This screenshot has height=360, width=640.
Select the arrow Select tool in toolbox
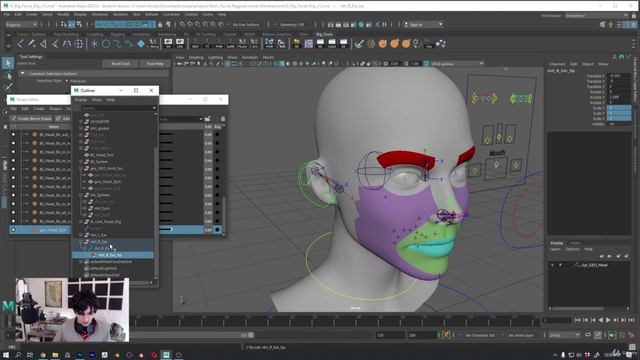coord(8,63)
